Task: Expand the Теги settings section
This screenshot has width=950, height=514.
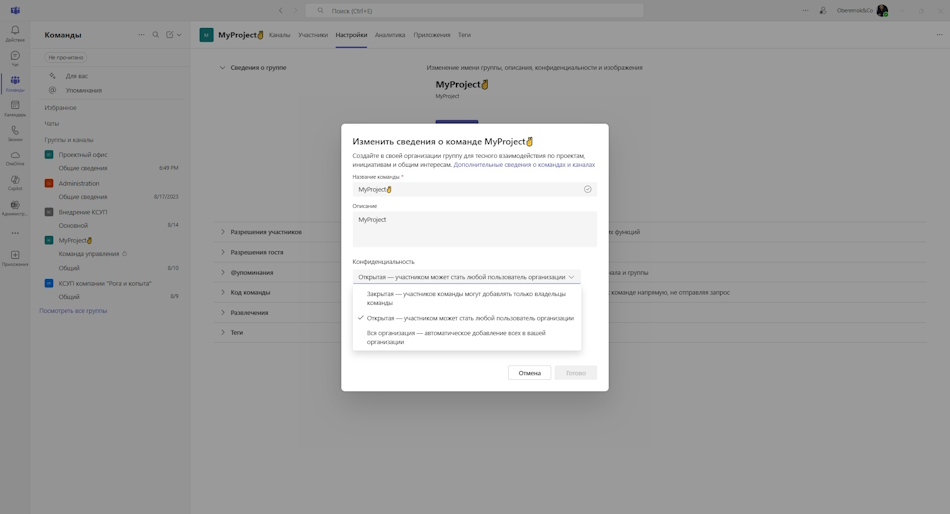Action: click(x=222, y=332)
